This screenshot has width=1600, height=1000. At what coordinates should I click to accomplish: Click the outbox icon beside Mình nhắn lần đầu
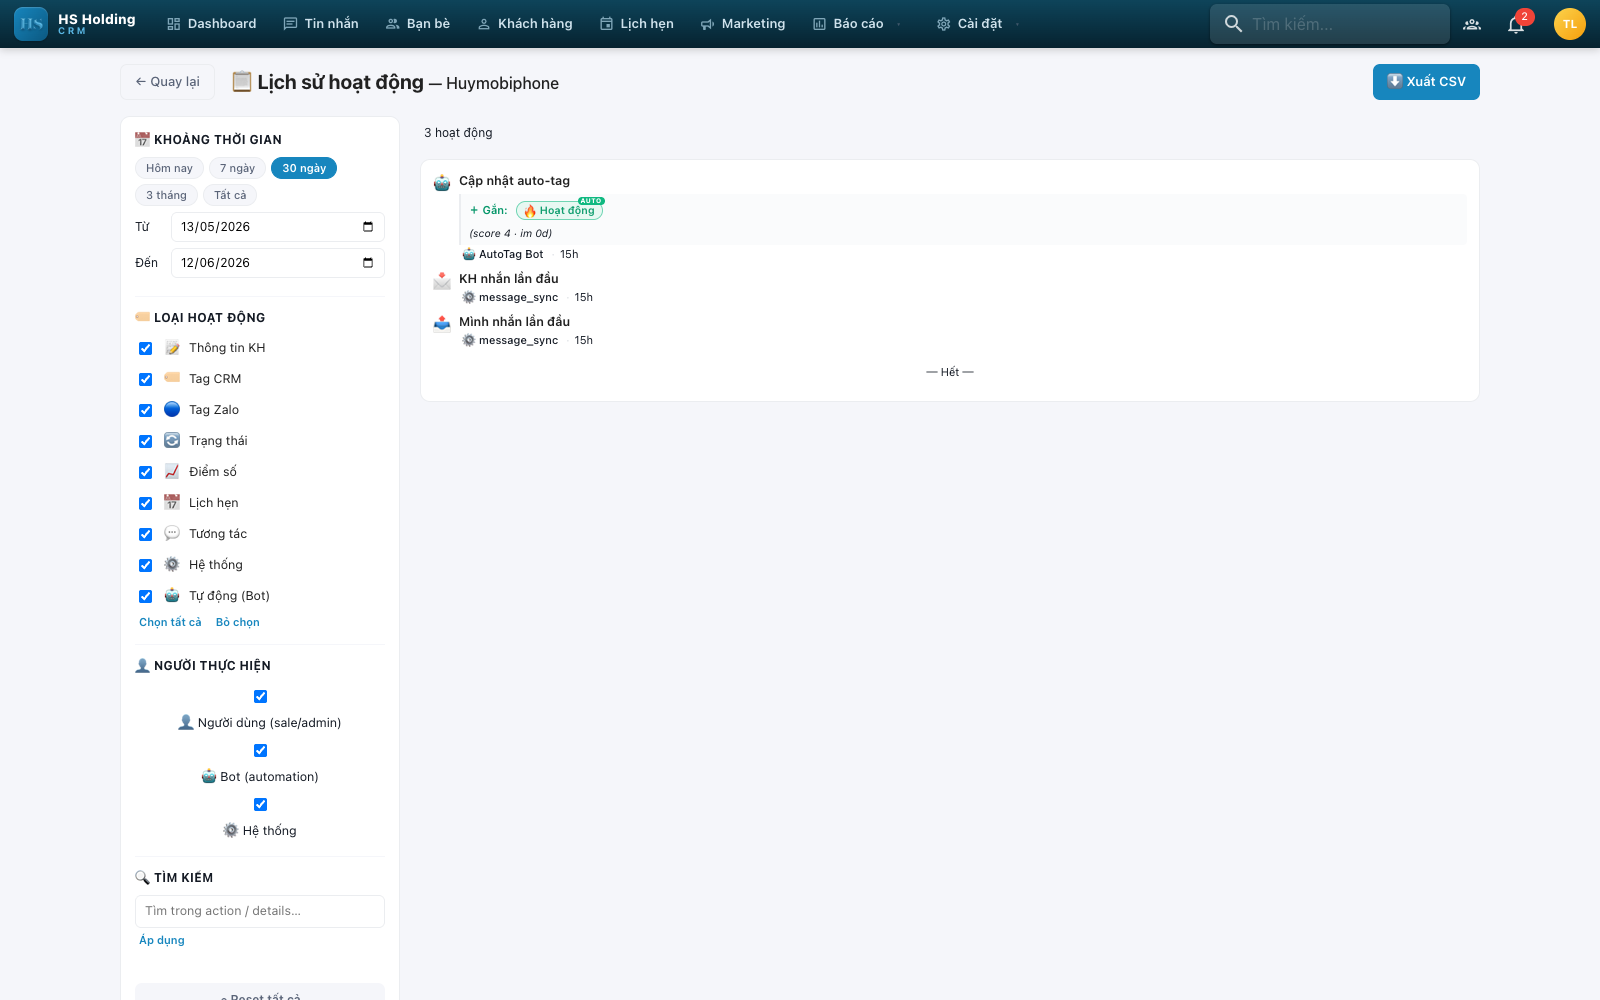pos(442,323)
